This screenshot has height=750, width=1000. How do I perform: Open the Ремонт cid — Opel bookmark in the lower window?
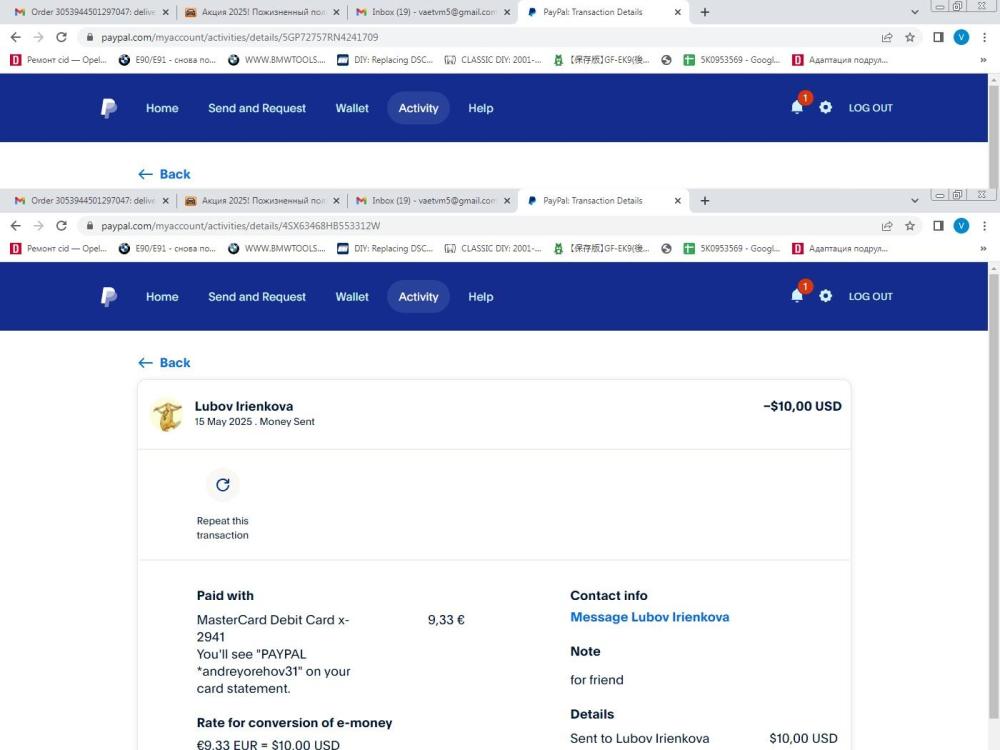59,248
